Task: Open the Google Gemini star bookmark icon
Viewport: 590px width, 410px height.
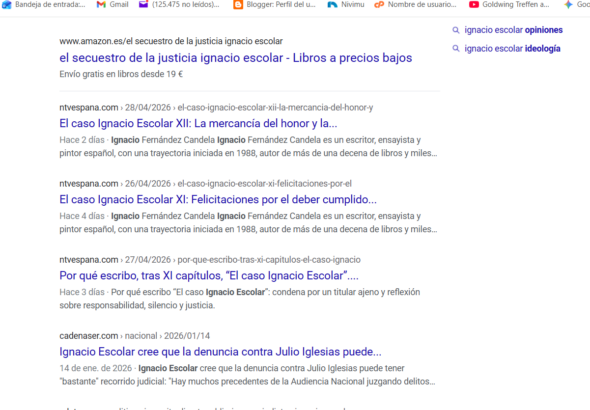Action: [568, 5]
